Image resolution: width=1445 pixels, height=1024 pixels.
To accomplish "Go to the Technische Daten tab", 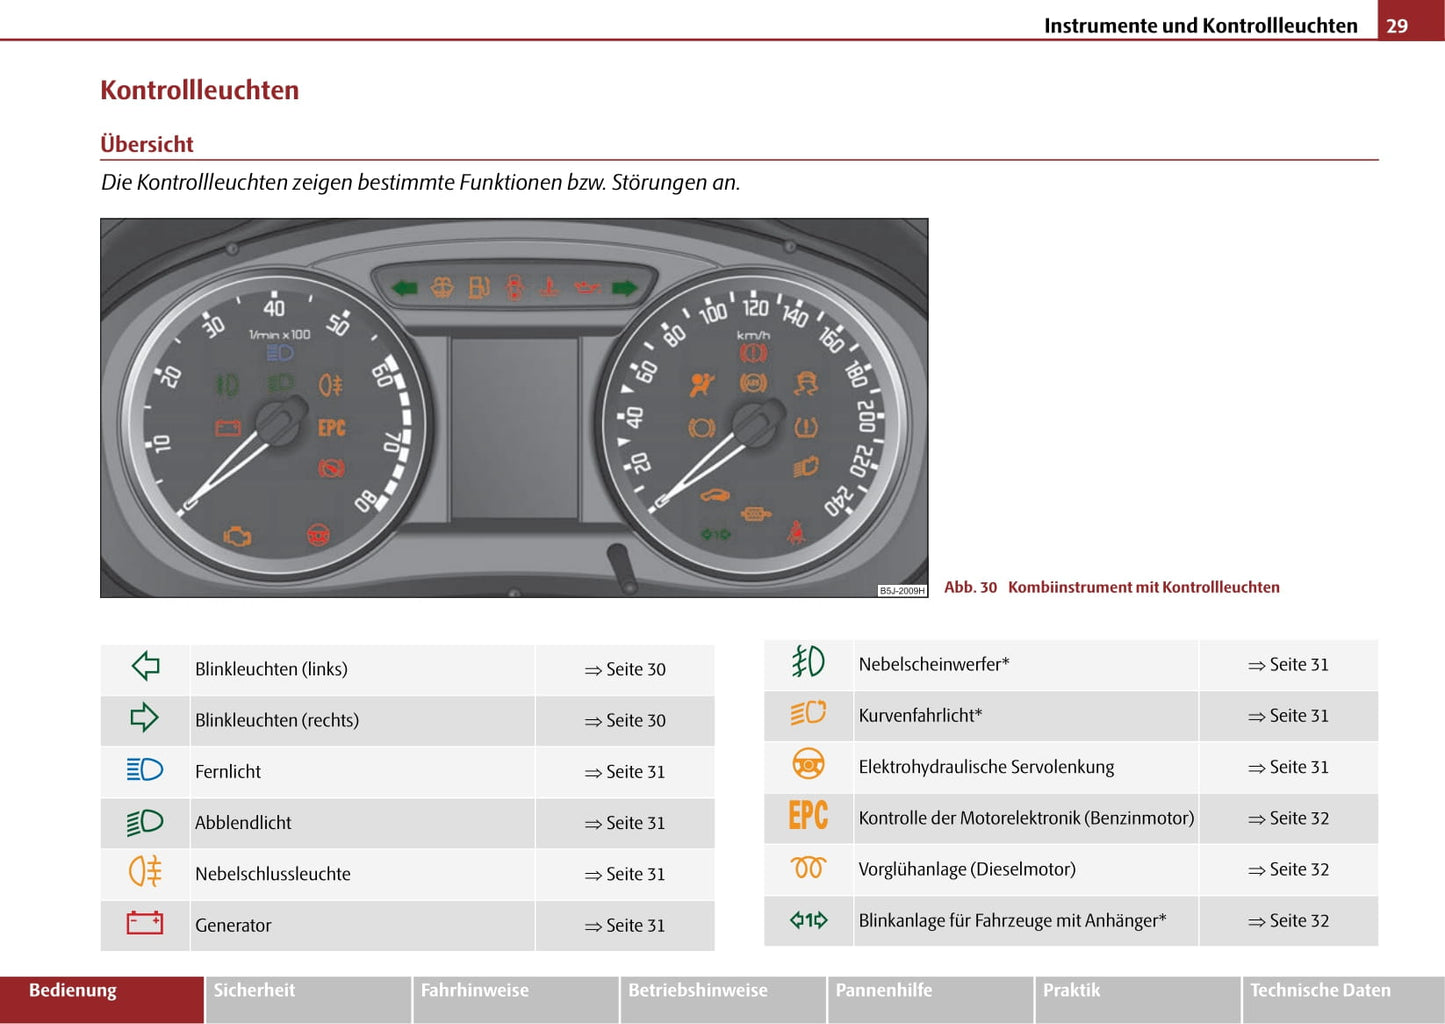I will (x=1342, y=997).
